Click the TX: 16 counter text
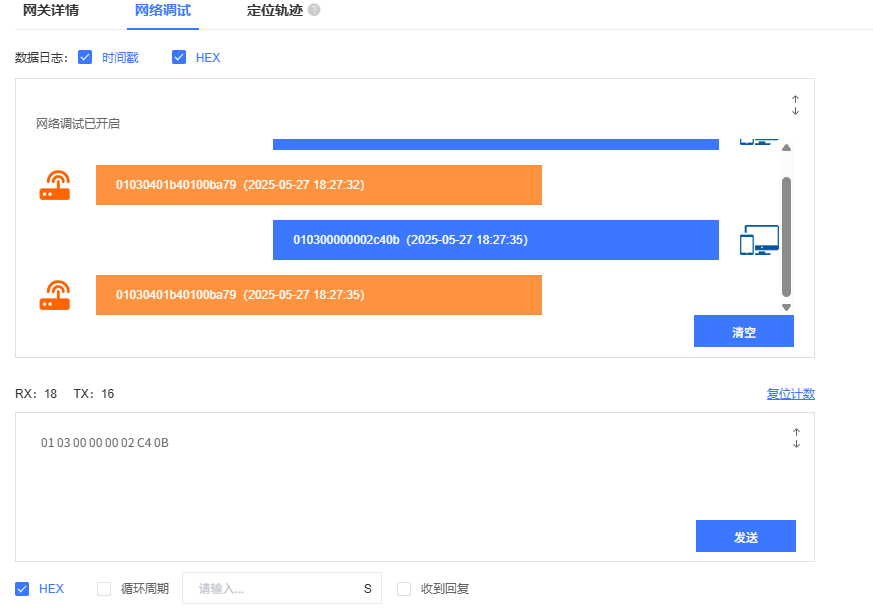Screen dimensions: 873x609 [94, 394]
